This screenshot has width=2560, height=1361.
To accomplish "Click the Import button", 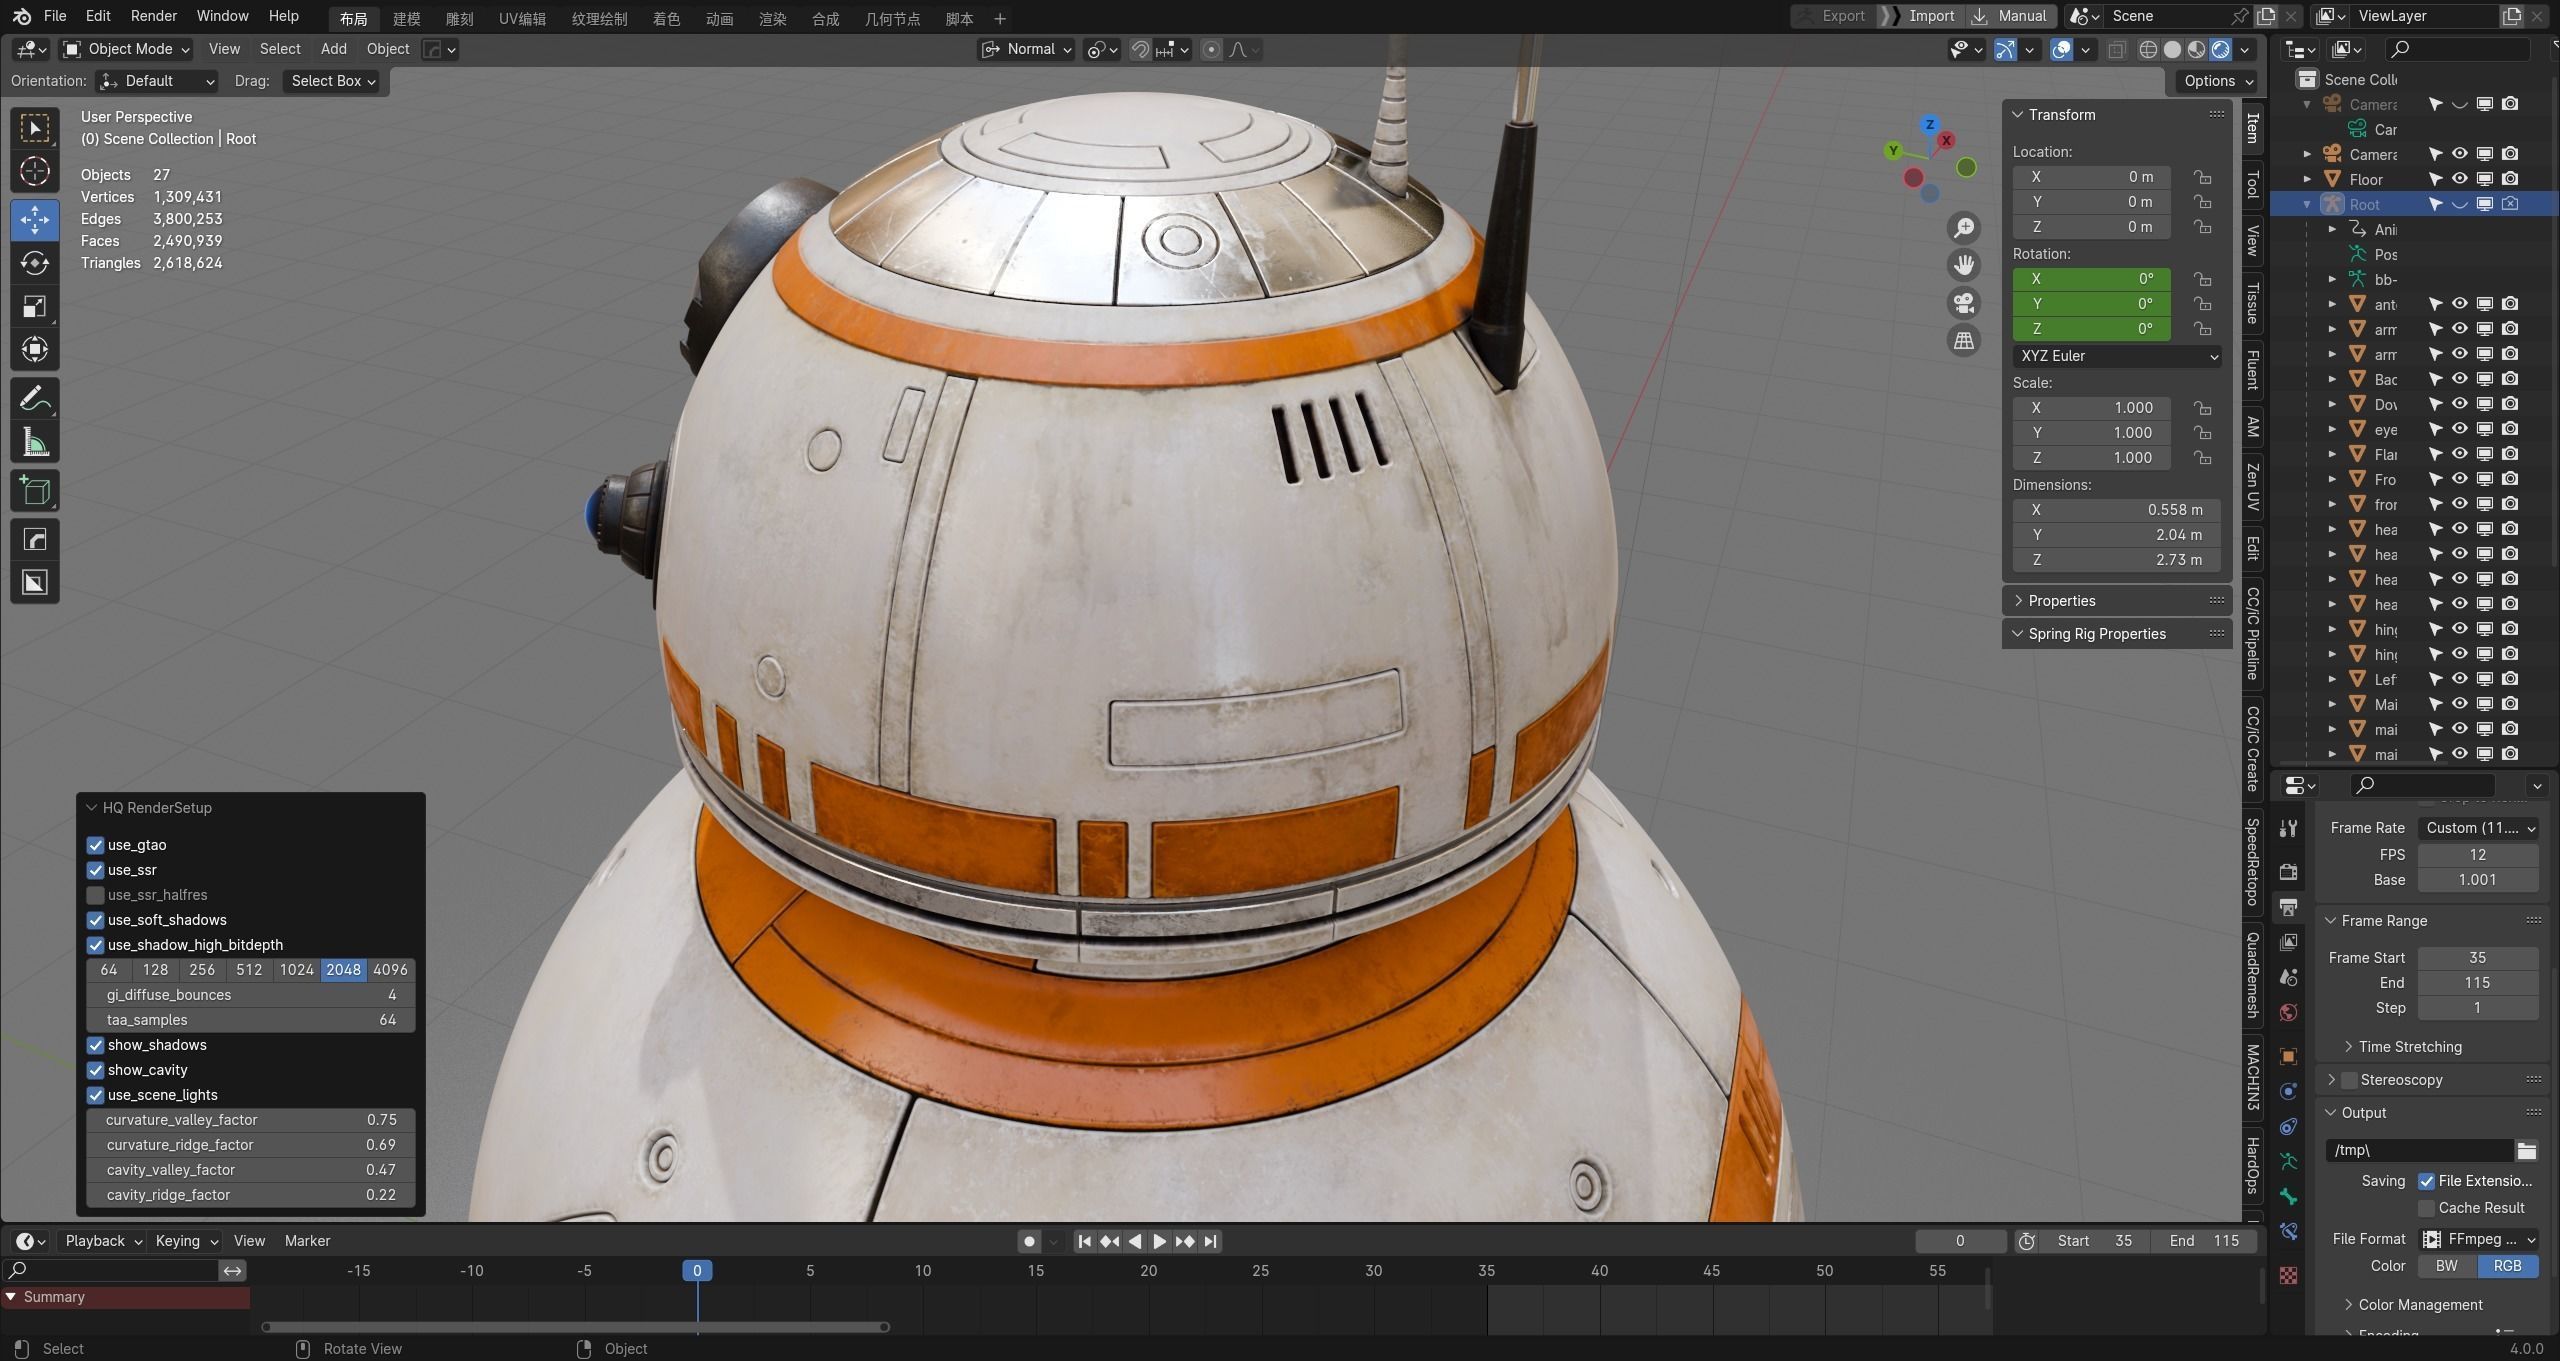I will [1920, 16].
